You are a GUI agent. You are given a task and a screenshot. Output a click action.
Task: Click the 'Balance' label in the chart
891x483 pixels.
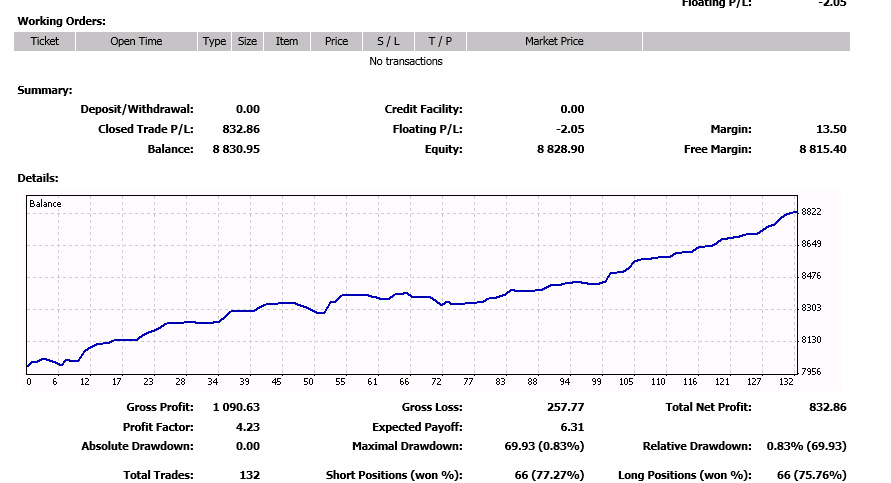45,203
